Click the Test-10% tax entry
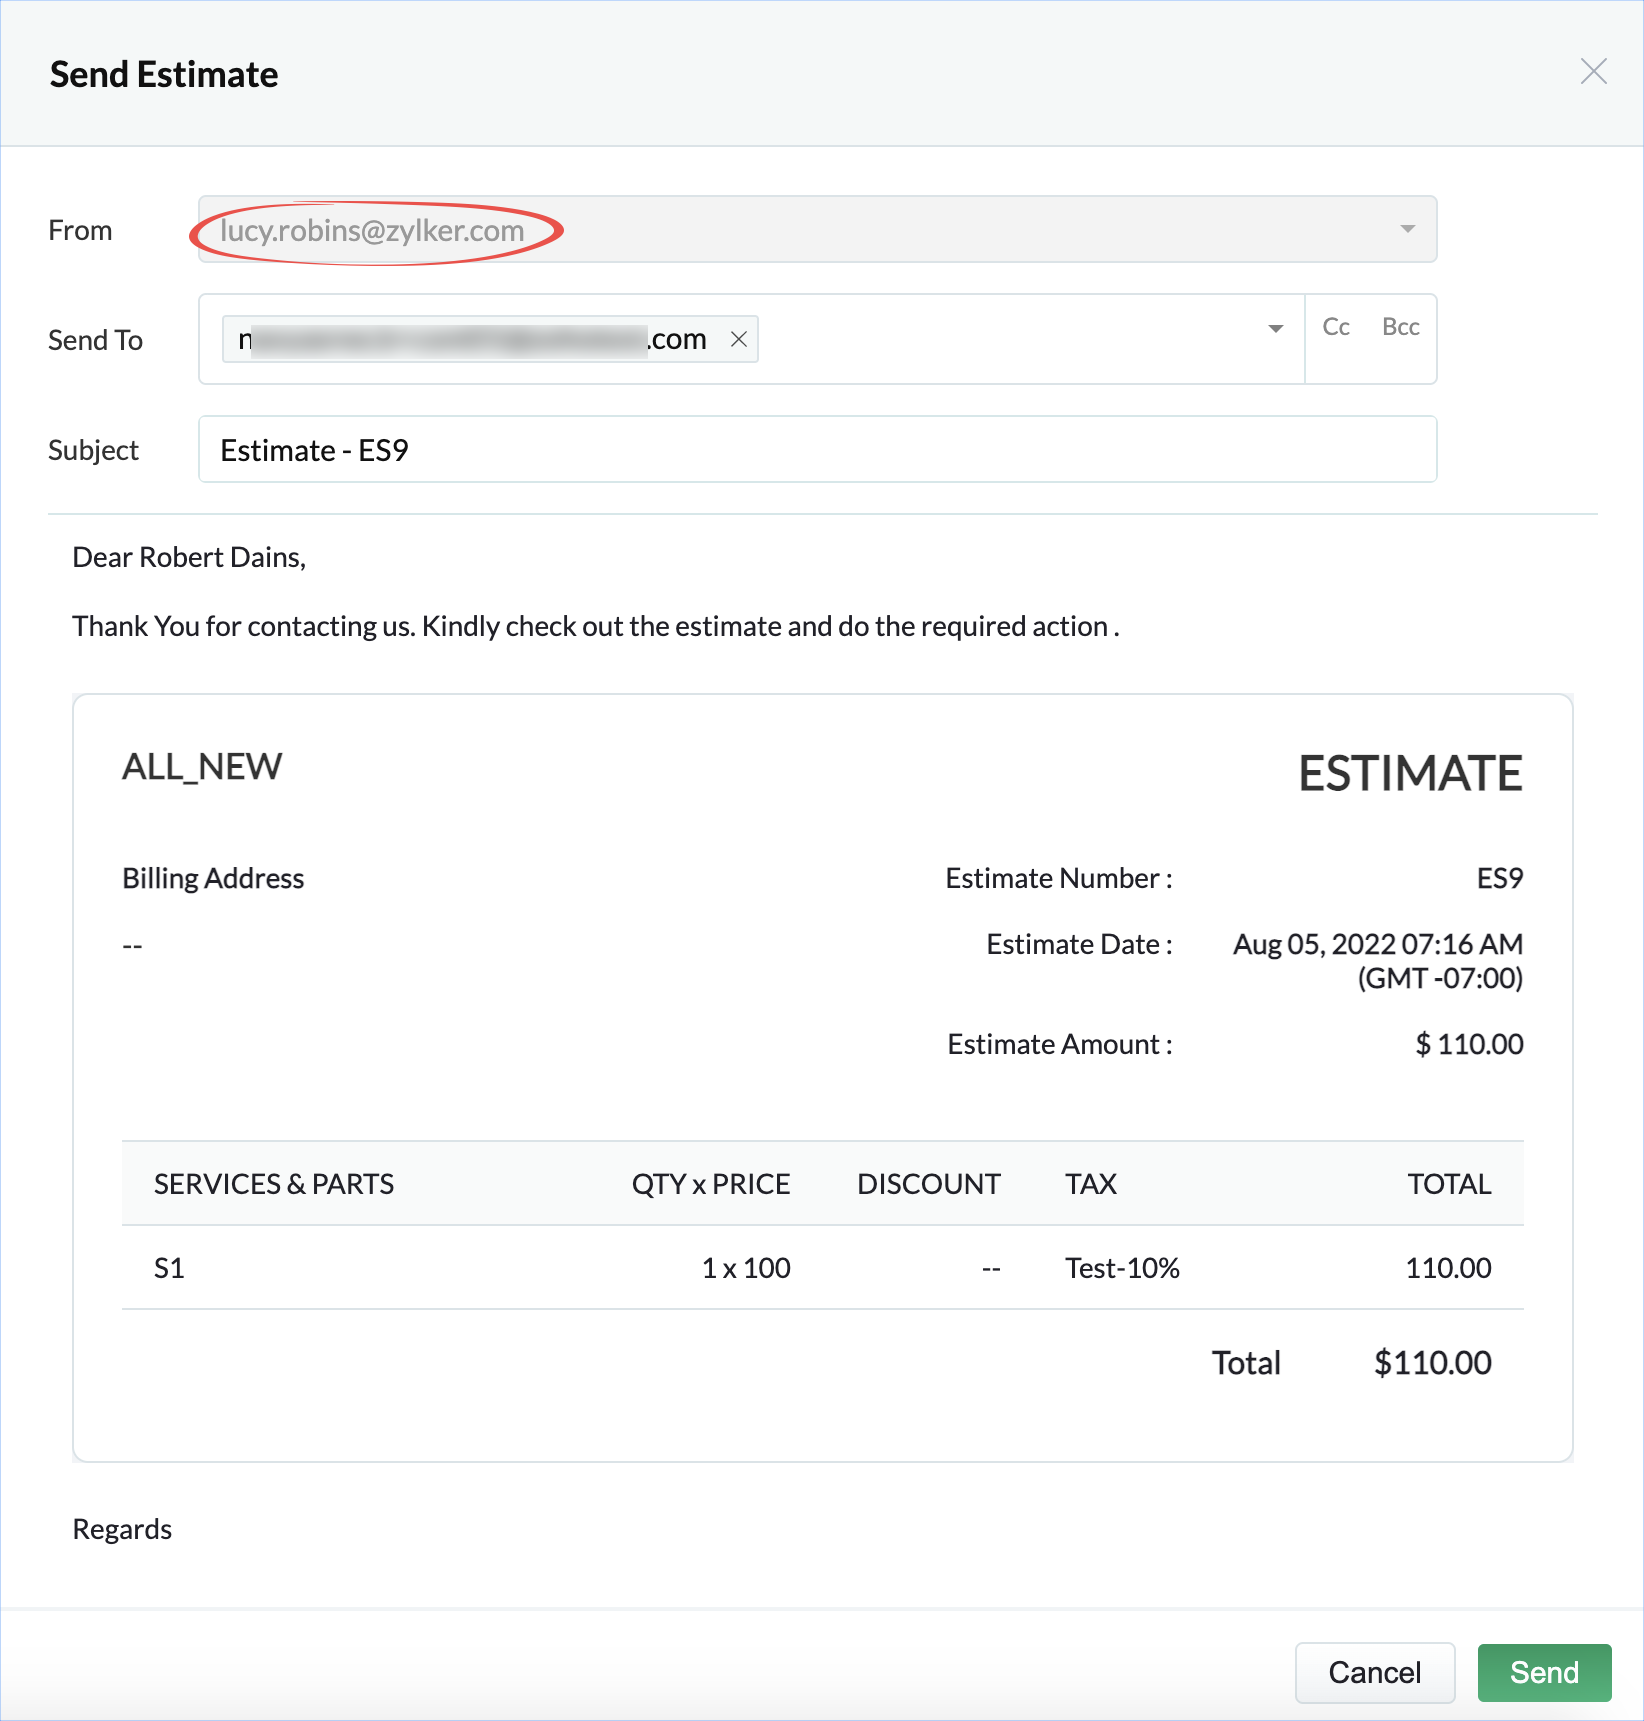 pyautogui.click(x=1122, y=1268)
